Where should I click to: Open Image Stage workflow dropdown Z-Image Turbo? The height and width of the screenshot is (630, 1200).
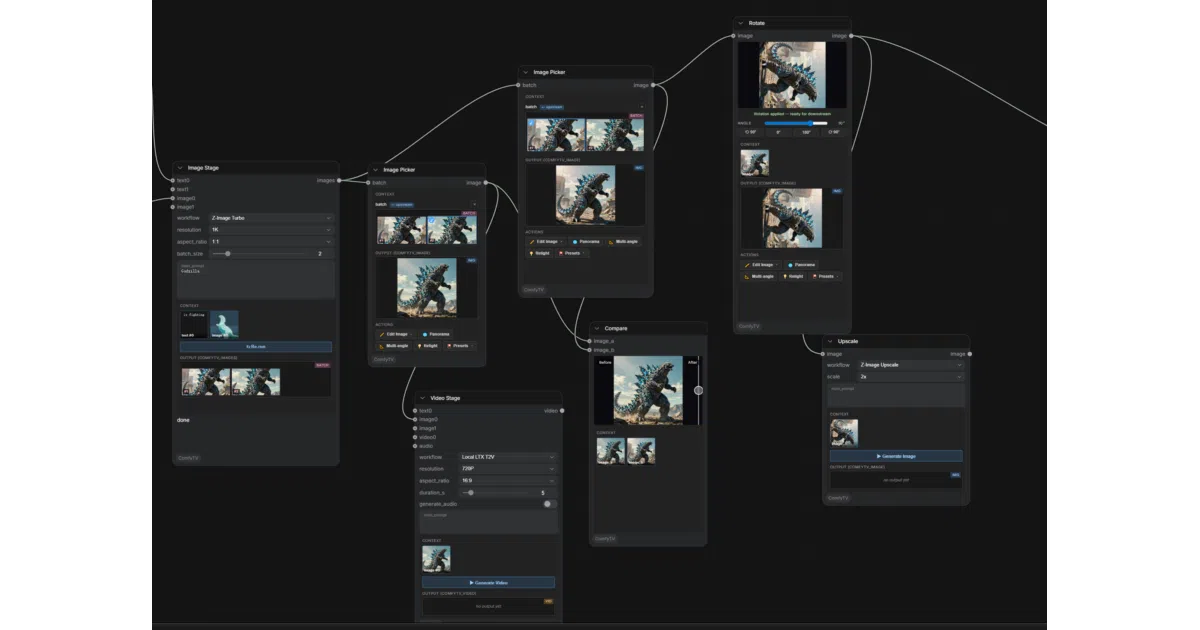pyautogui.click(x=271, y=217)
